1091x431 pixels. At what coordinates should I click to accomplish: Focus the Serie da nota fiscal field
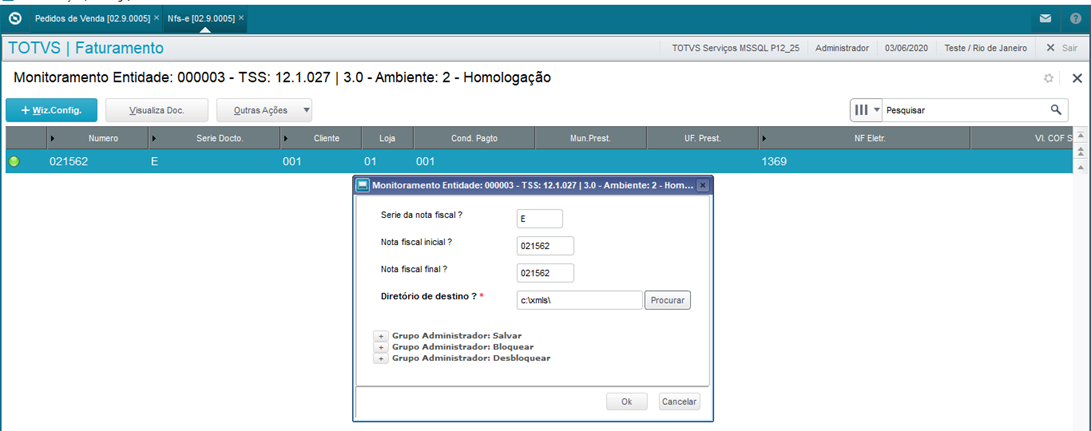[x=539, y=219]
